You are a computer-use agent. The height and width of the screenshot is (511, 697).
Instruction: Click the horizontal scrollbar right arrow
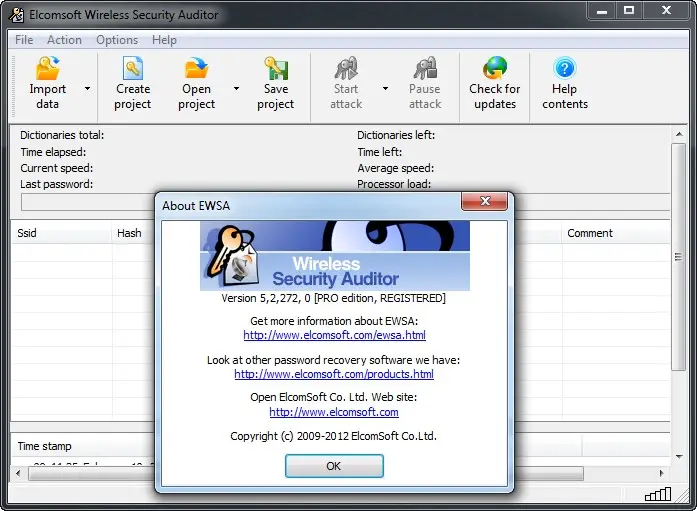pos(661,473)
